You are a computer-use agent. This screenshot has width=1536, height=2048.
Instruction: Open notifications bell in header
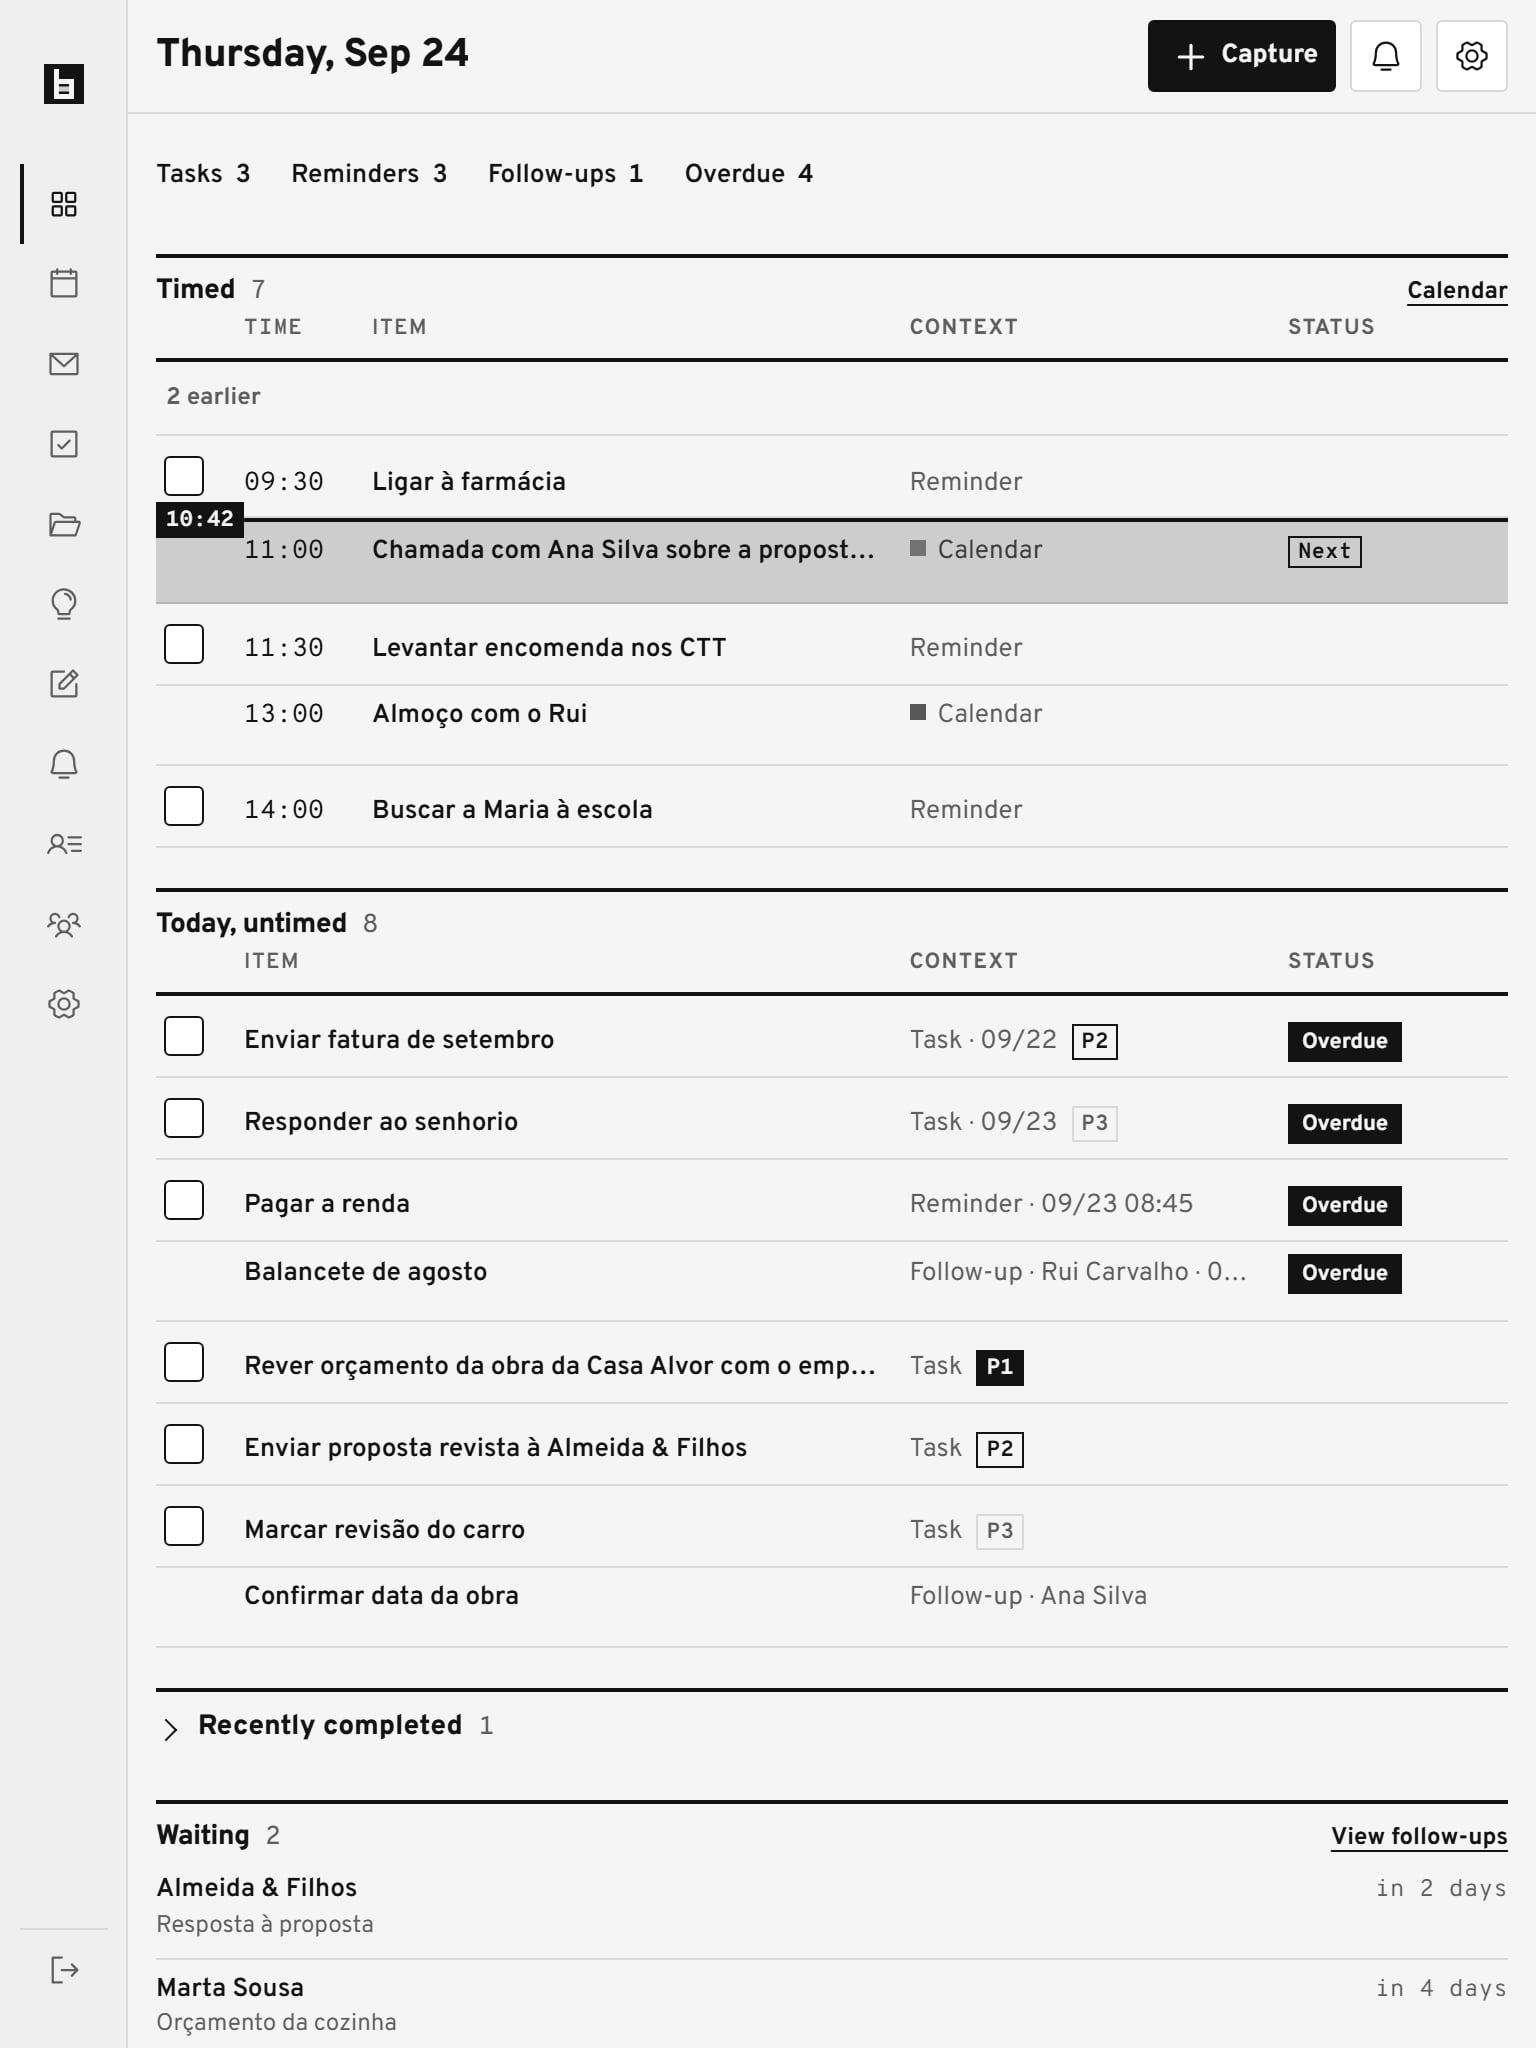[1386, 56]
